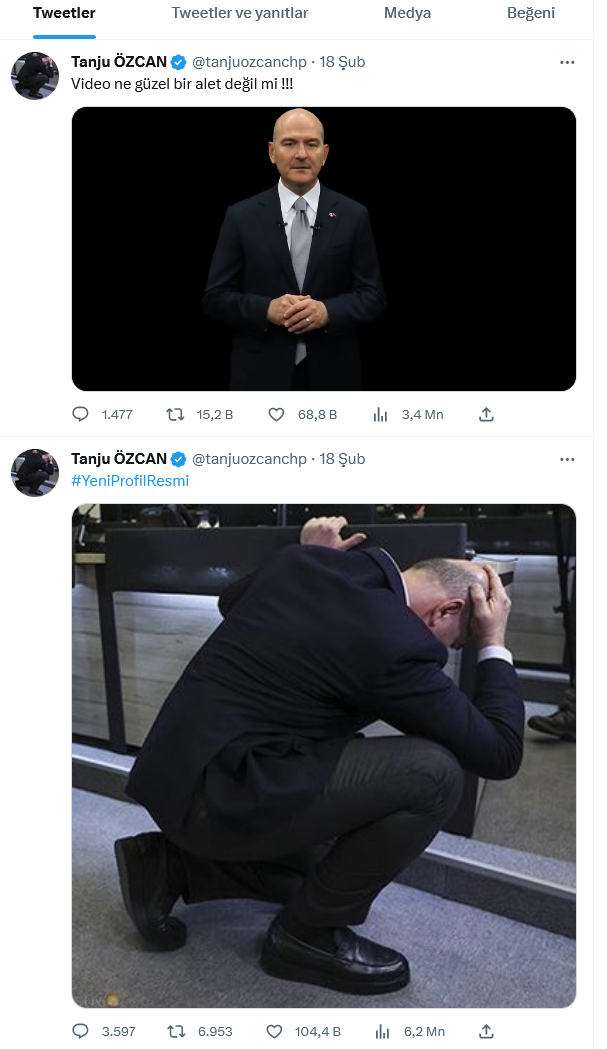
Task: Open more options for video tweet
Action: pyautogui.click(x=567, y=62)
